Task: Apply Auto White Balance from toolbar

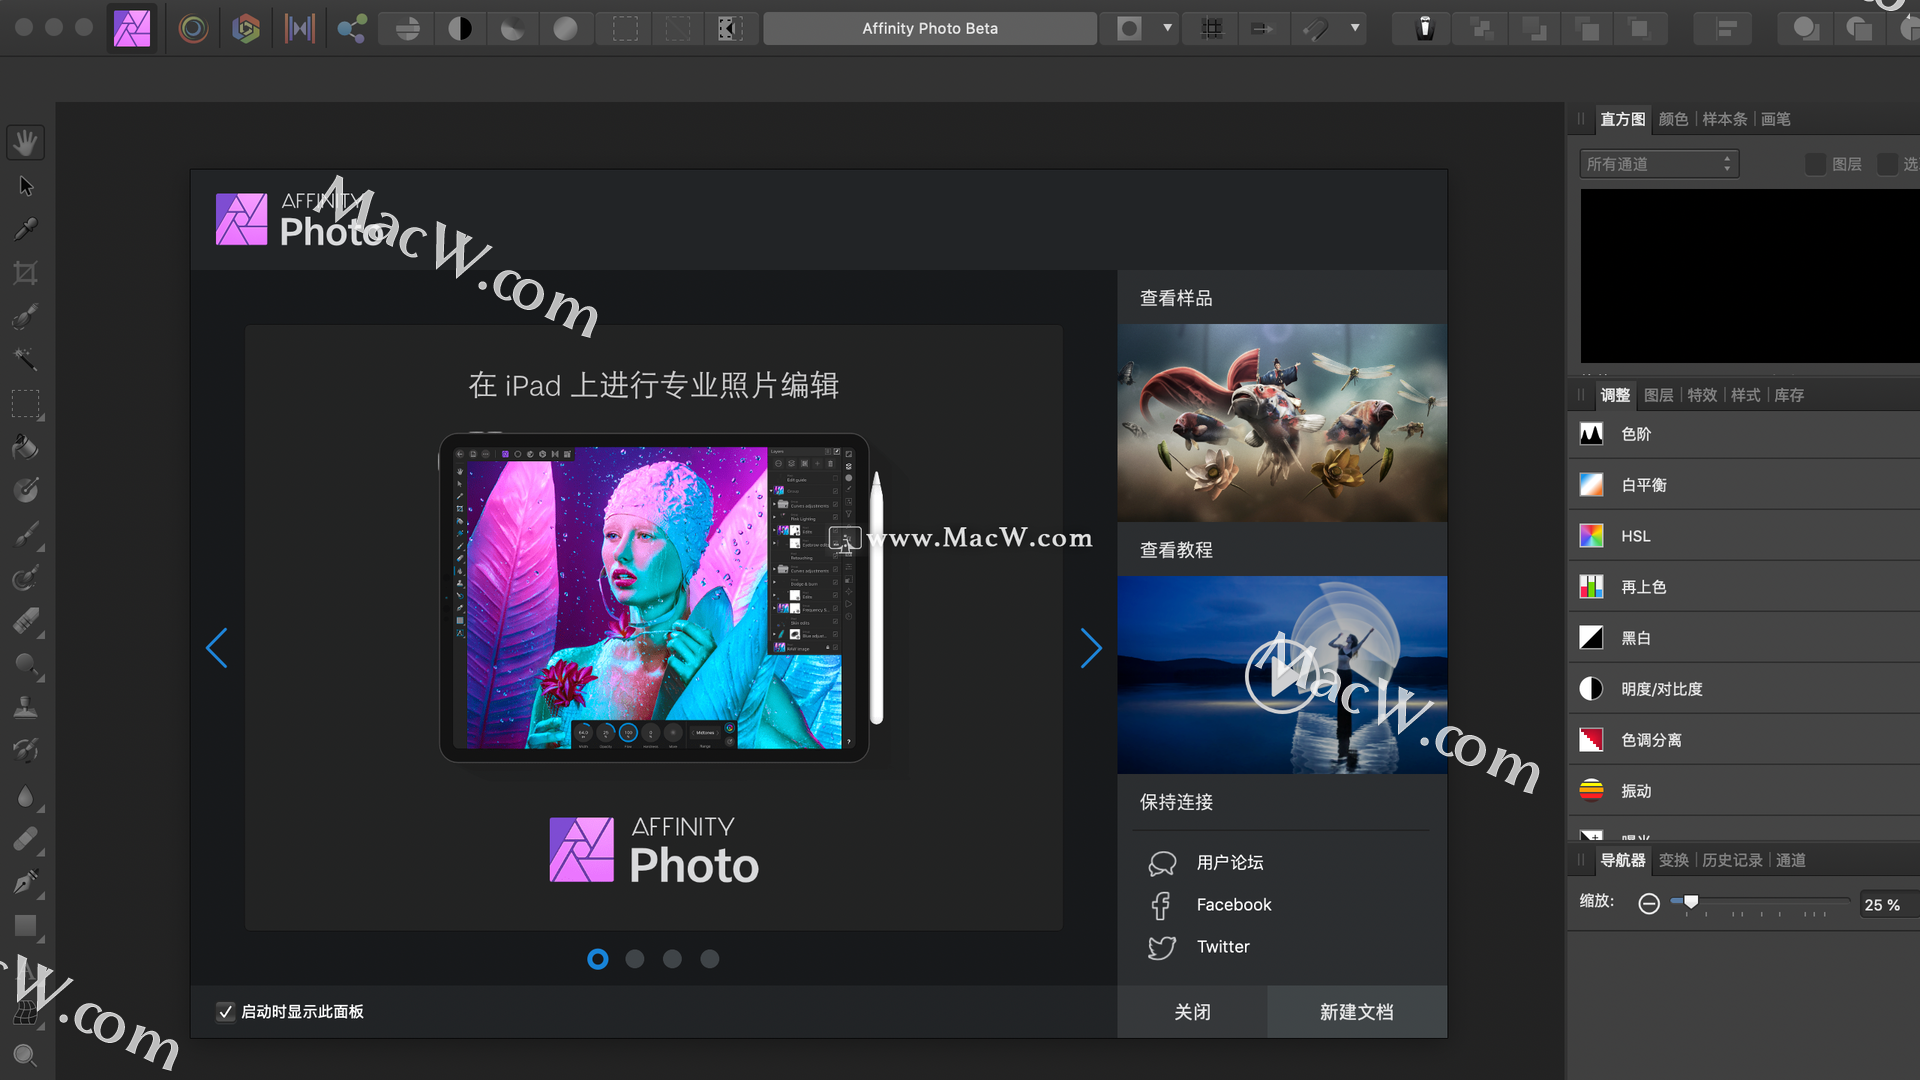Action: point(566,28)
